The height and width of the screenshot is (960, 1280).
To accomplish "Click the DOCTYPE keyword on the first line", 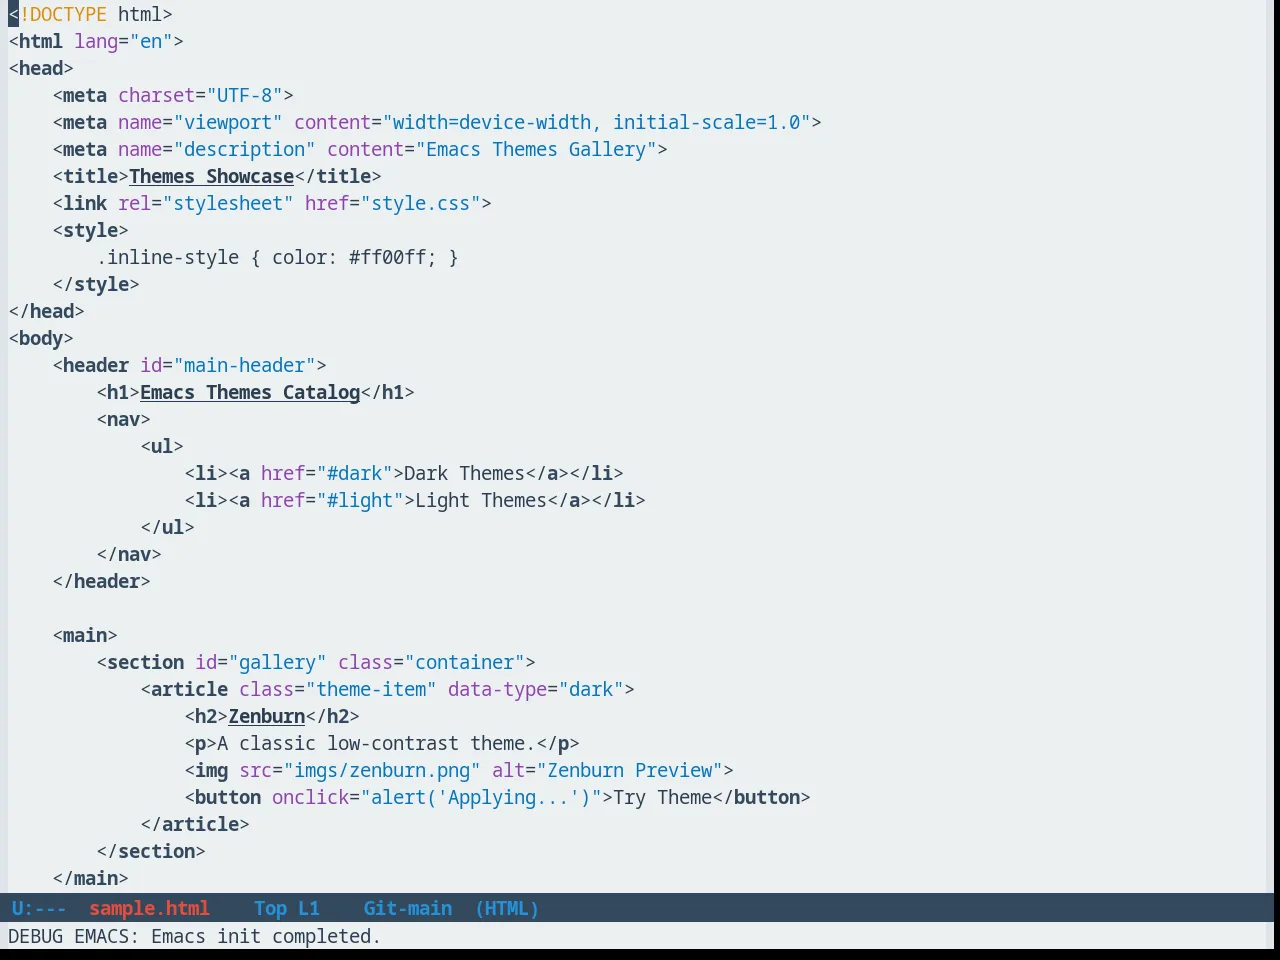I will pos(69,14).
